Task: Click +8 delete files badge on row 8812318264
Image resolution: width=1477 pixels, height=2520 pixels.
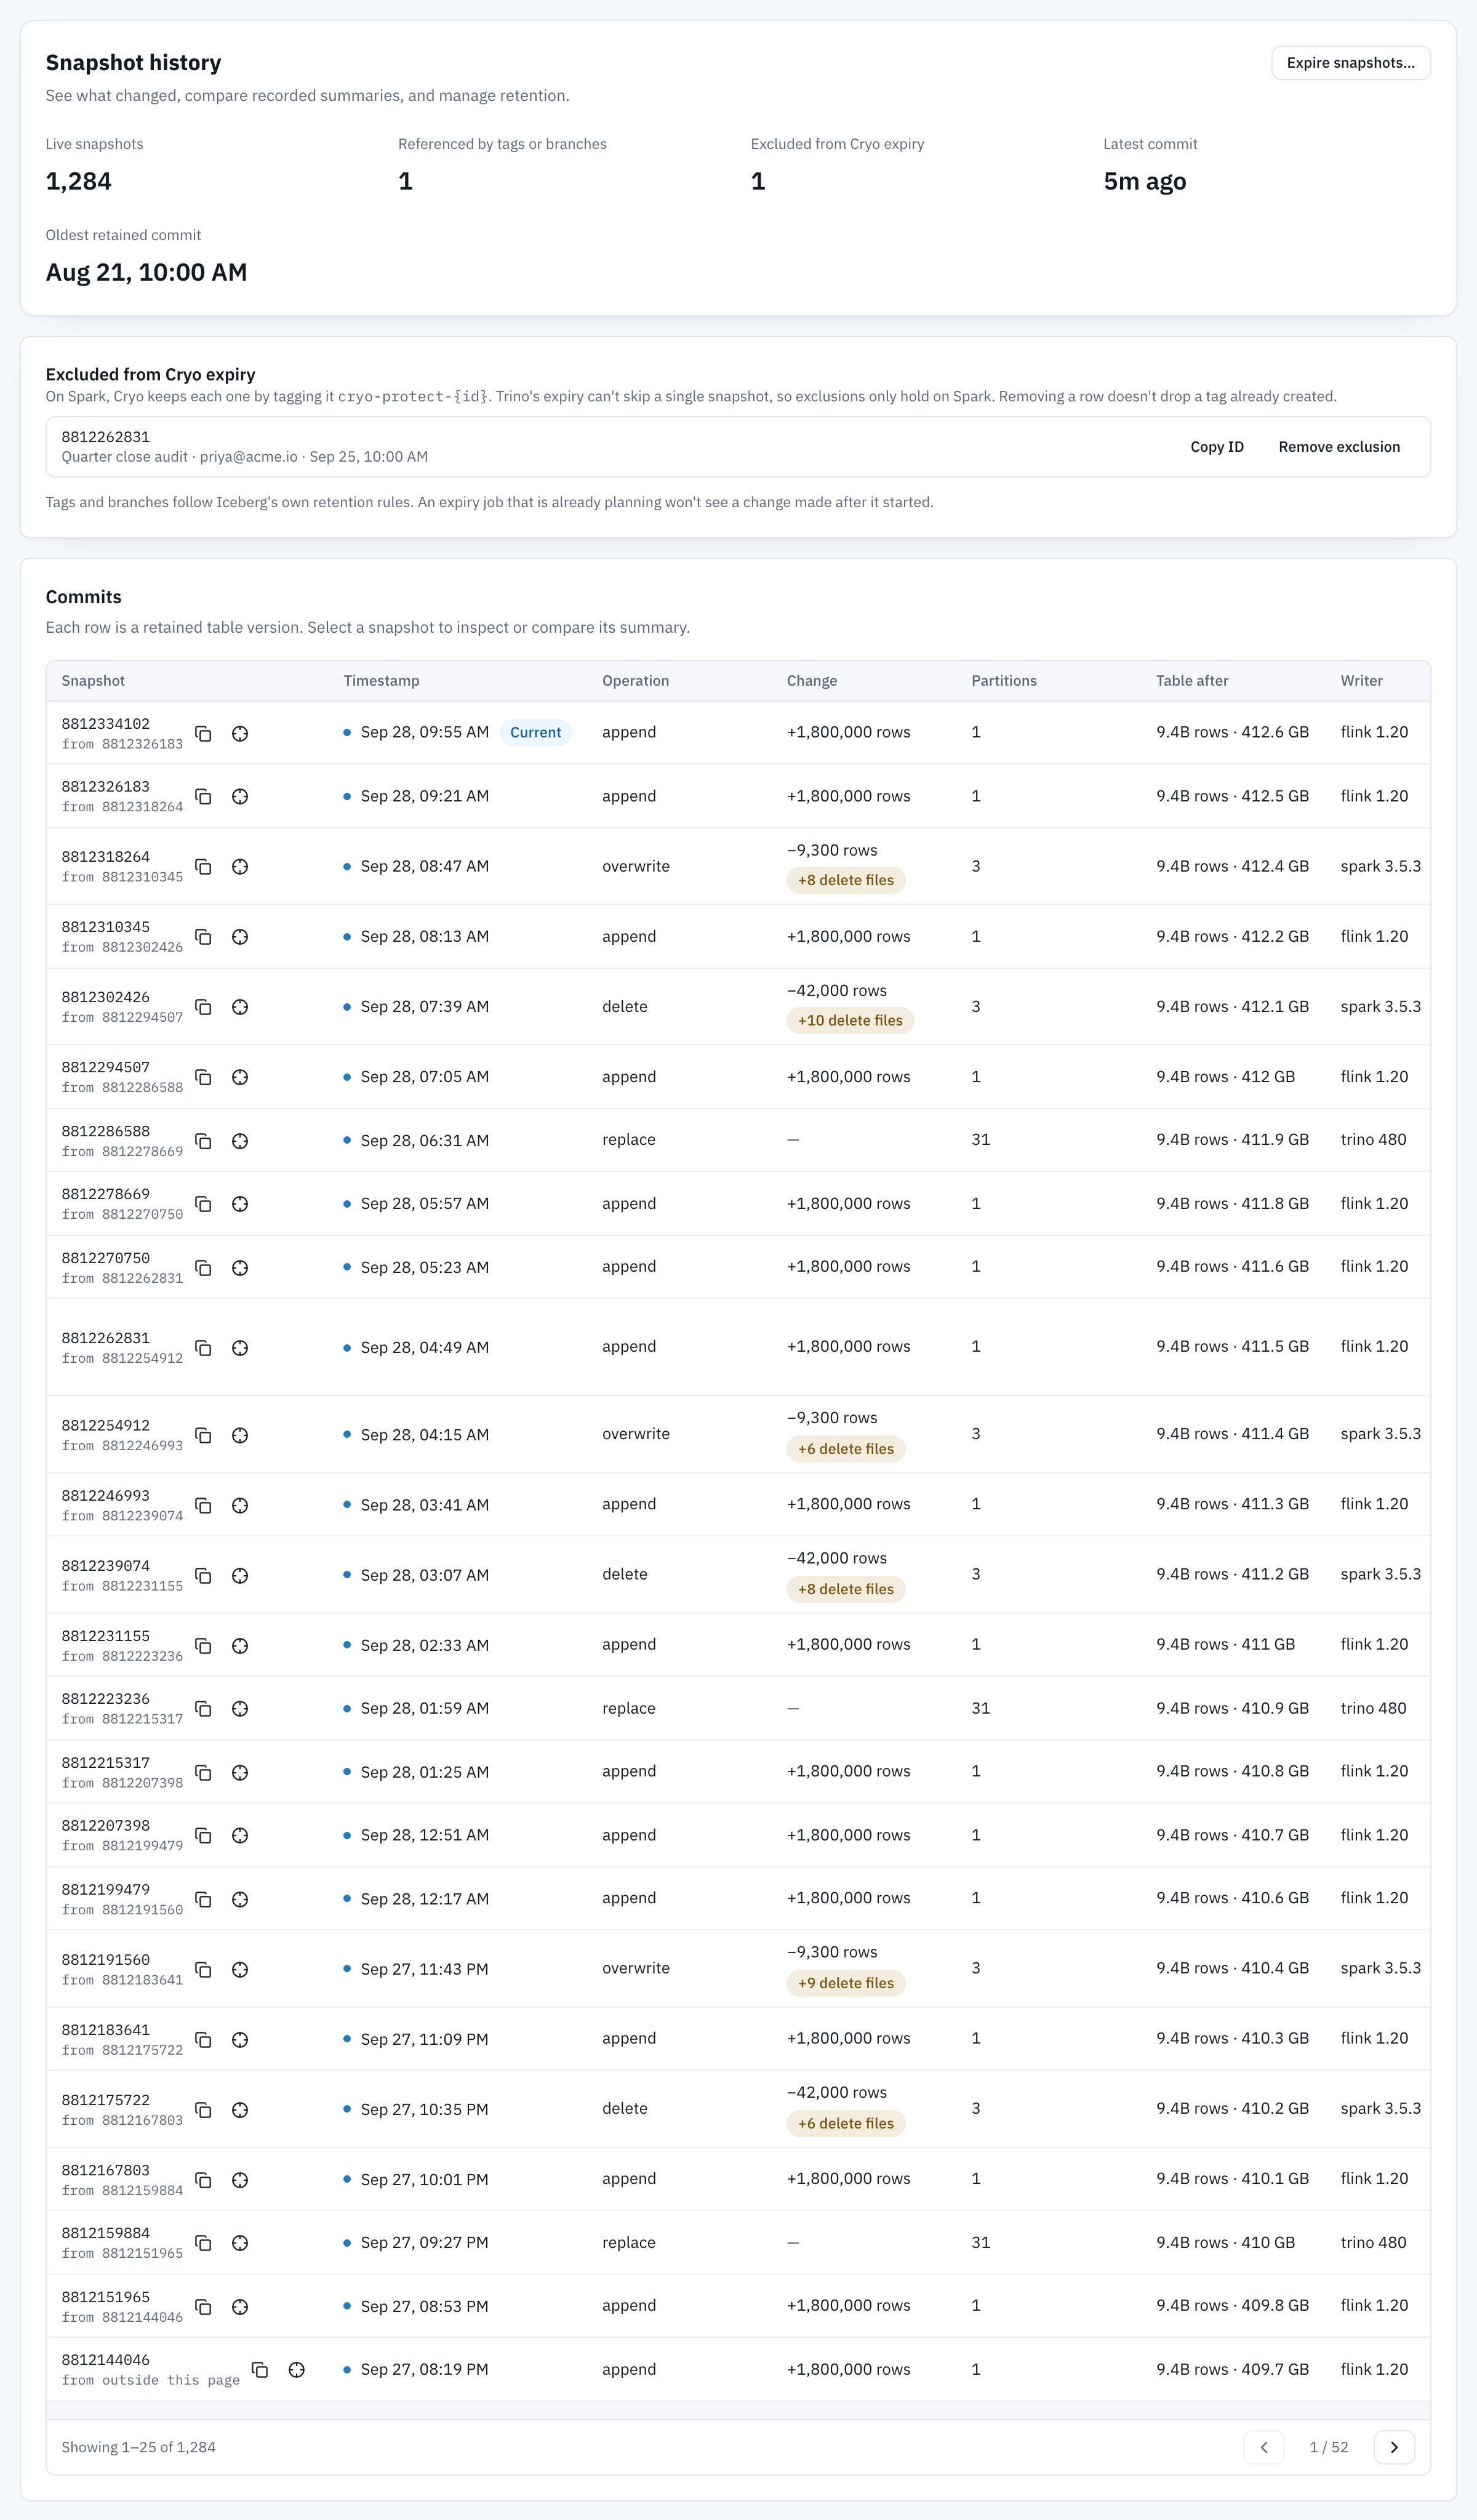Action: 846,880
